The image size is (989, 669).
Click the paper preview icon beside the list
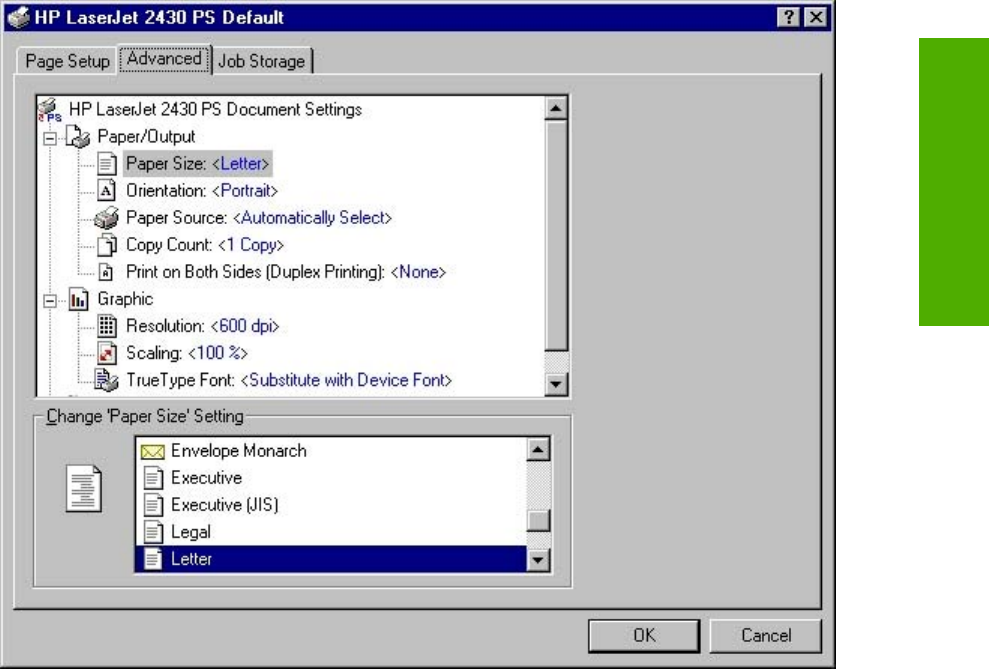tap(84, 488)
